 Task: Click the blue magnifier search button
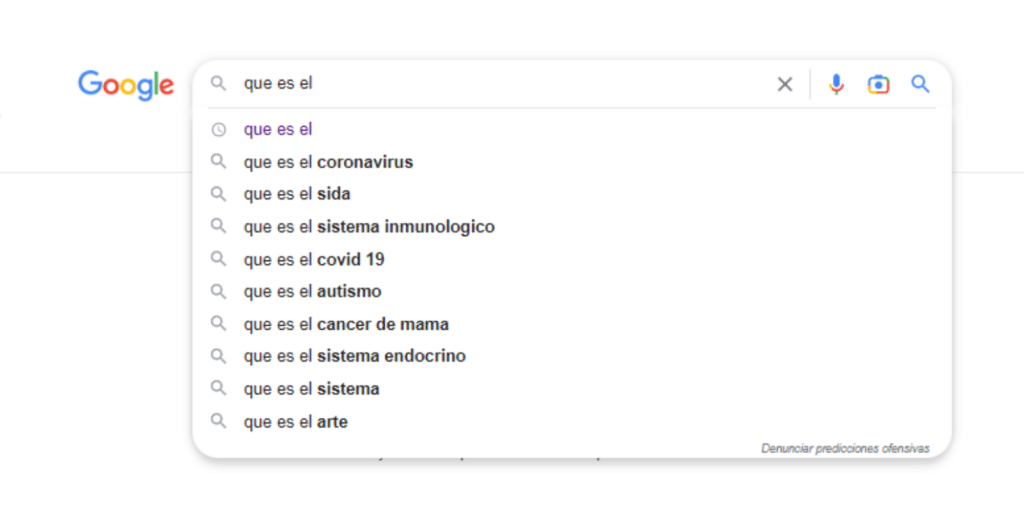pyautogui.click(x=920, y=84)
